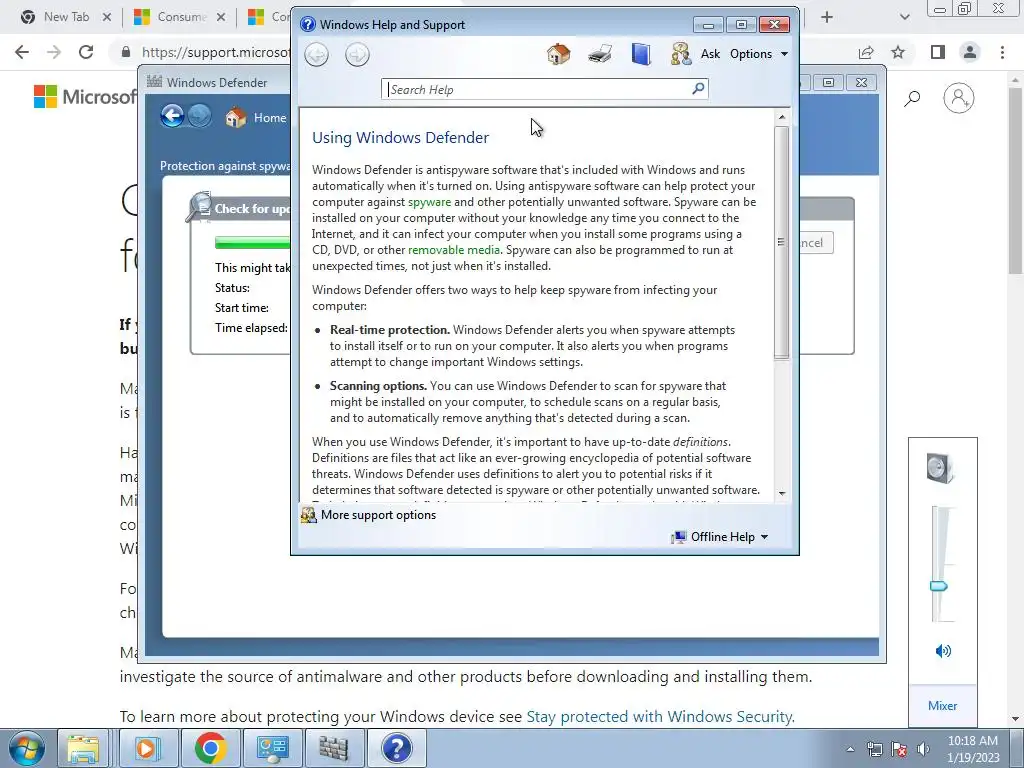Open Stay protected with Windows Security link
This screenshot has height=768, width=1024.
tap(660, 716)
